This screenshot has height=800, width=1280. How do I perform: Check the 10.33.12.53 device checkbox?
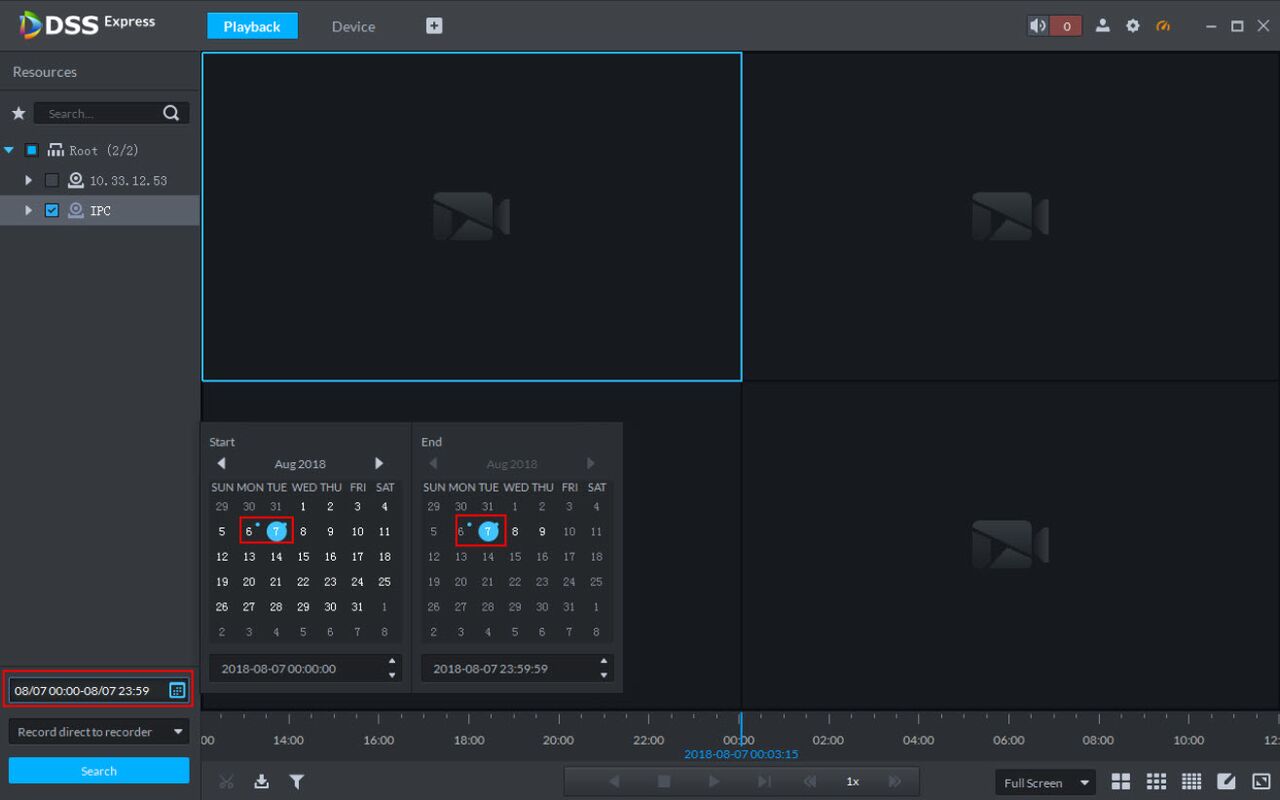pyautogui.click(x=52, y=181)
